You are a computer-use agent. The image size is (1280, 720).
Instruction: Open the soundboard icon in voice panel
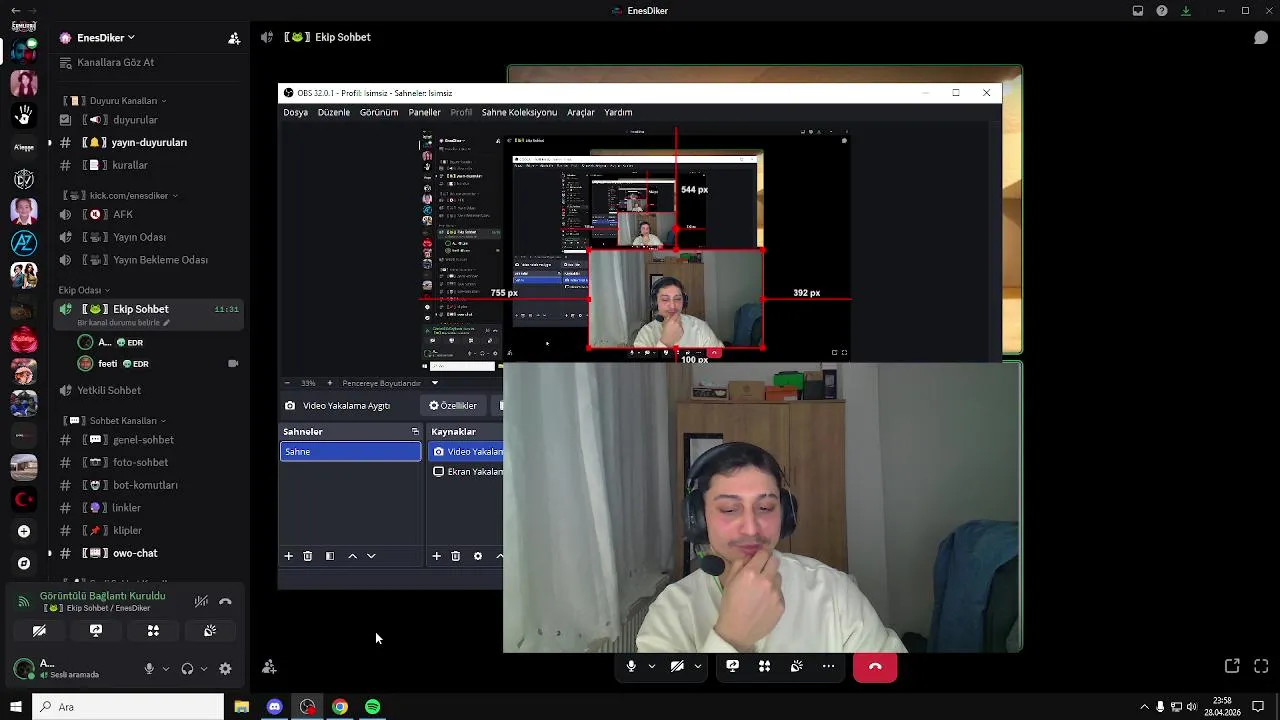[x=210, y=631]
